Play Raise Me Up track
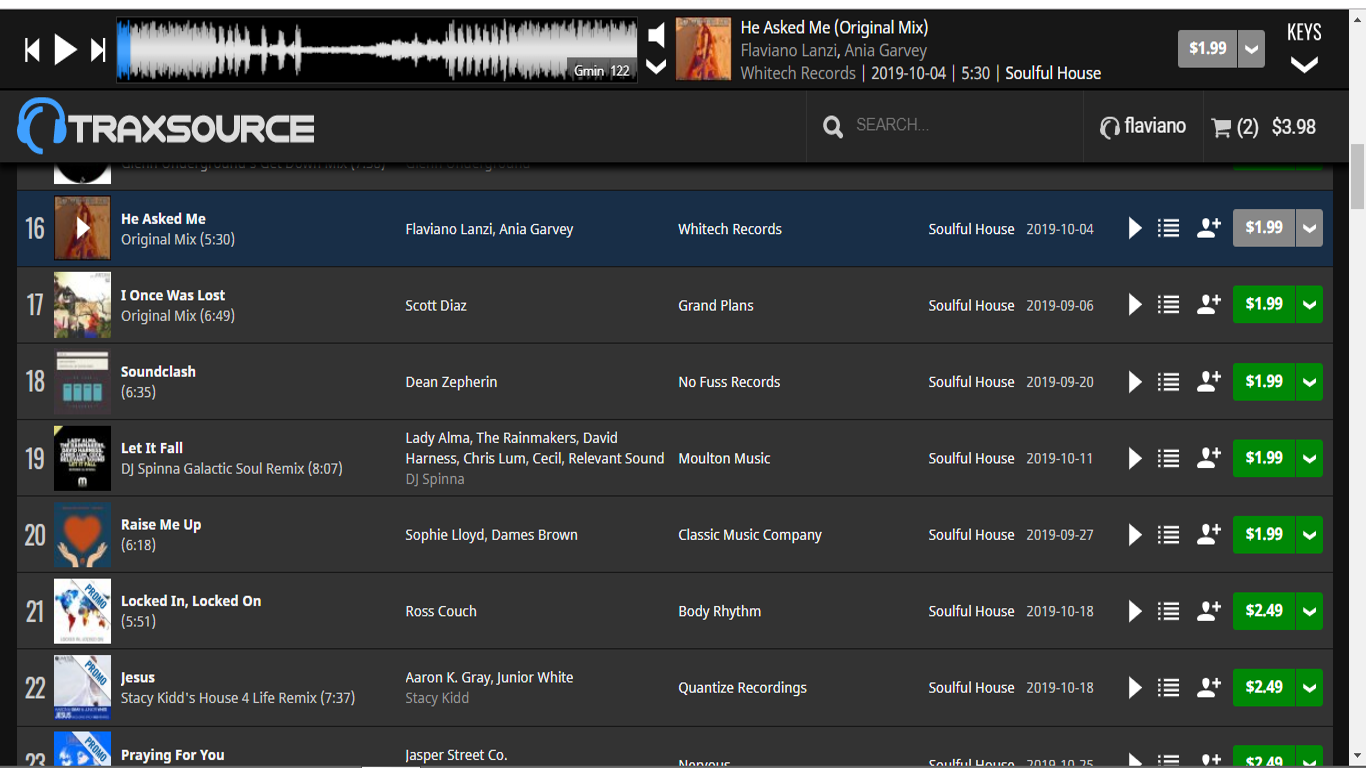The width and height of the screenshot is (1366, 768). [1135, 534]
